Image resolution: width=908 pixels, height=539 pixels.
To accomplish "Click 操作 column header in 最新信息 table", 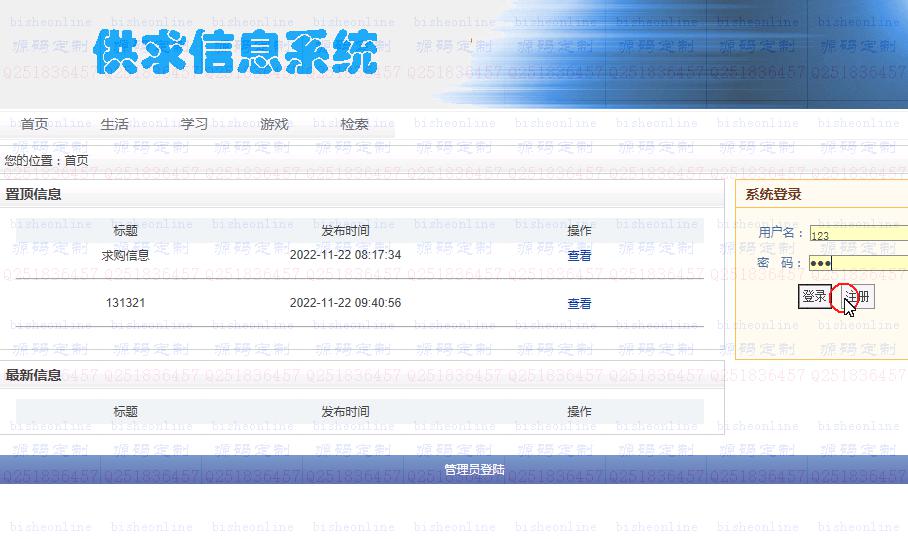I will [x=579, y=412].
